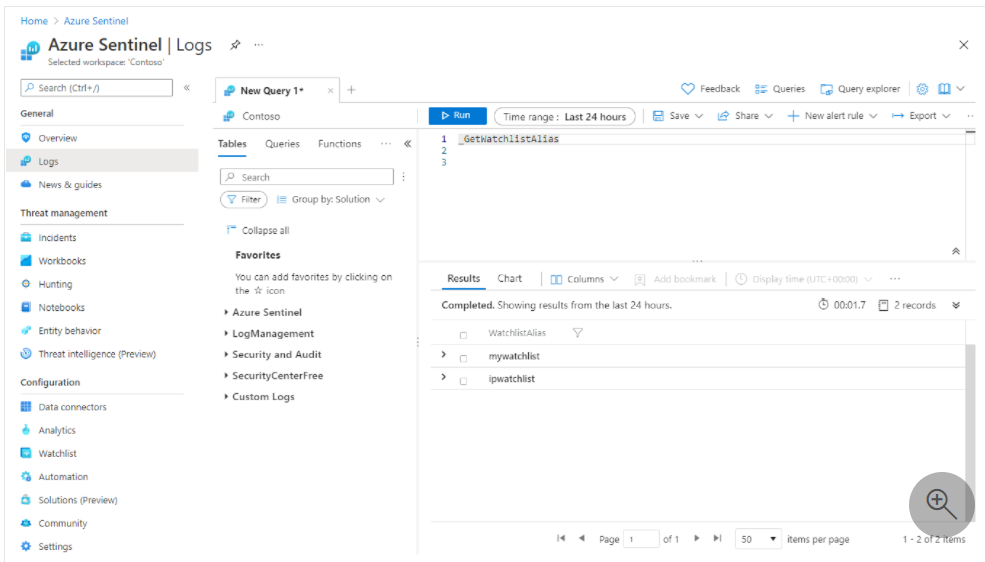
Task: Select the Results tab
Action: coord(464,278)
